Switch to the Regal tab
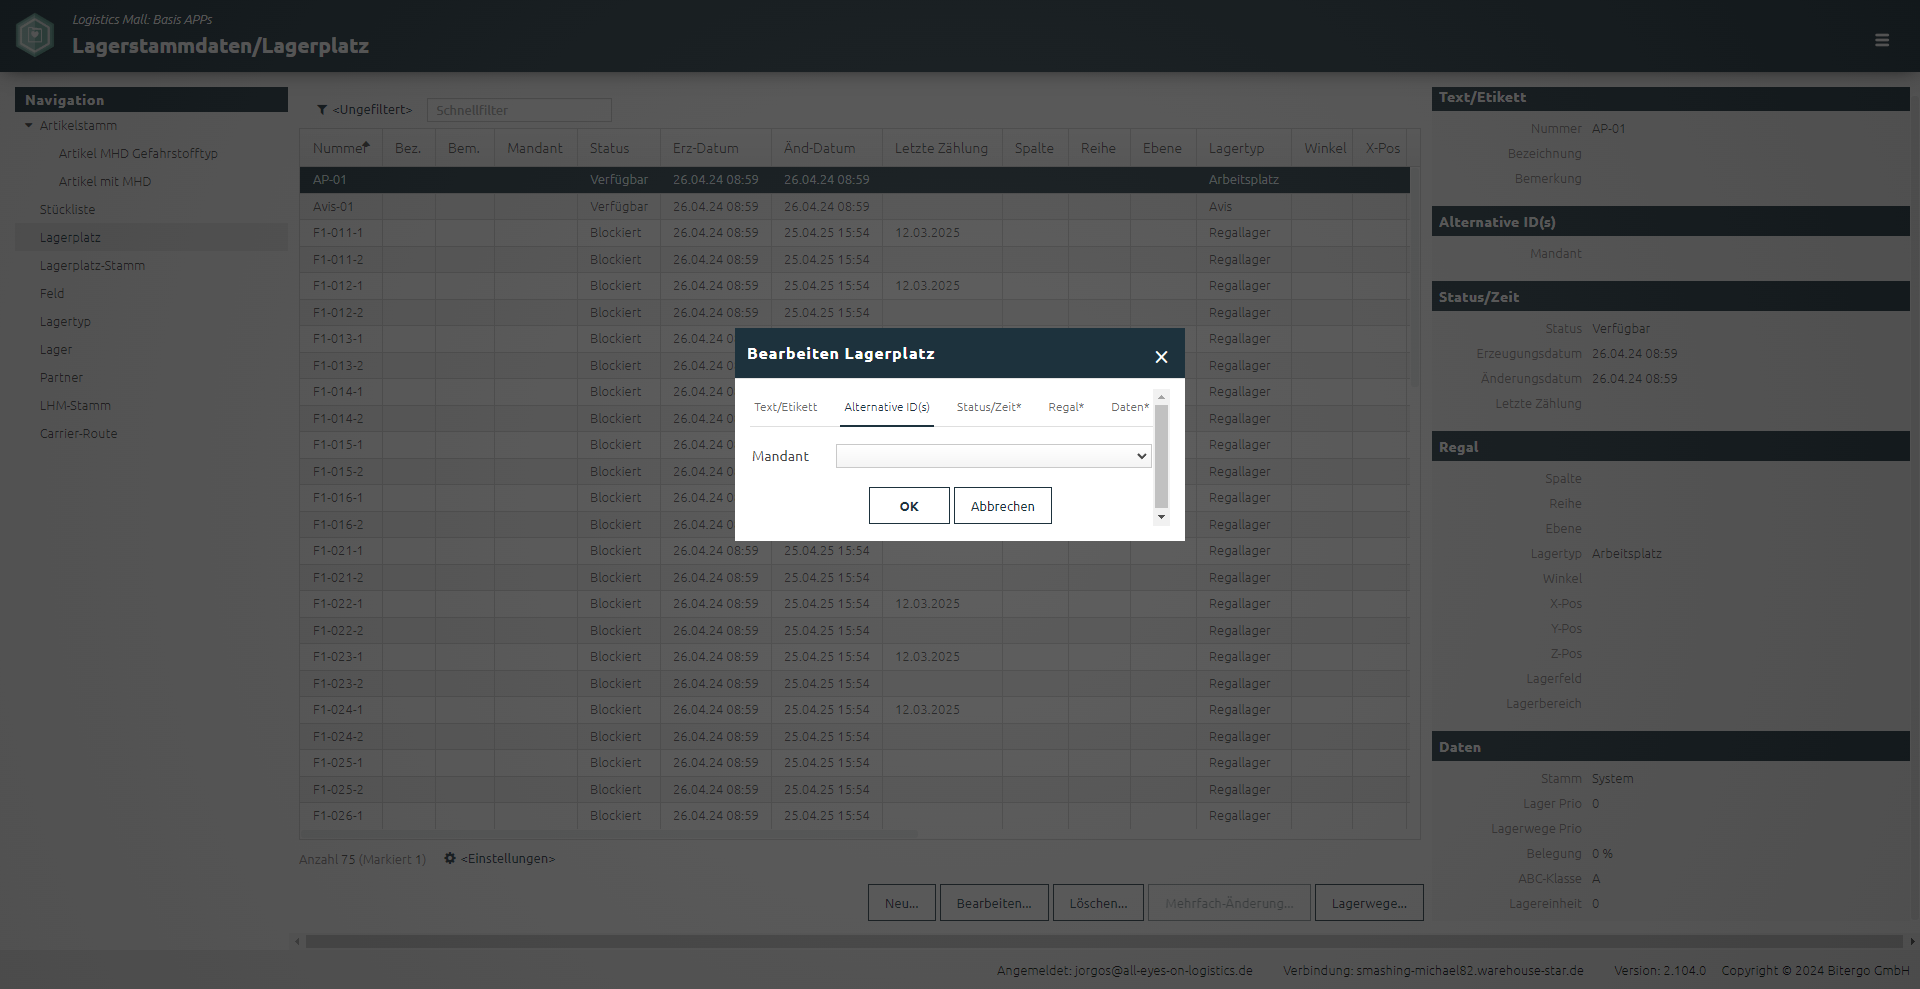 pos(1066,407)
